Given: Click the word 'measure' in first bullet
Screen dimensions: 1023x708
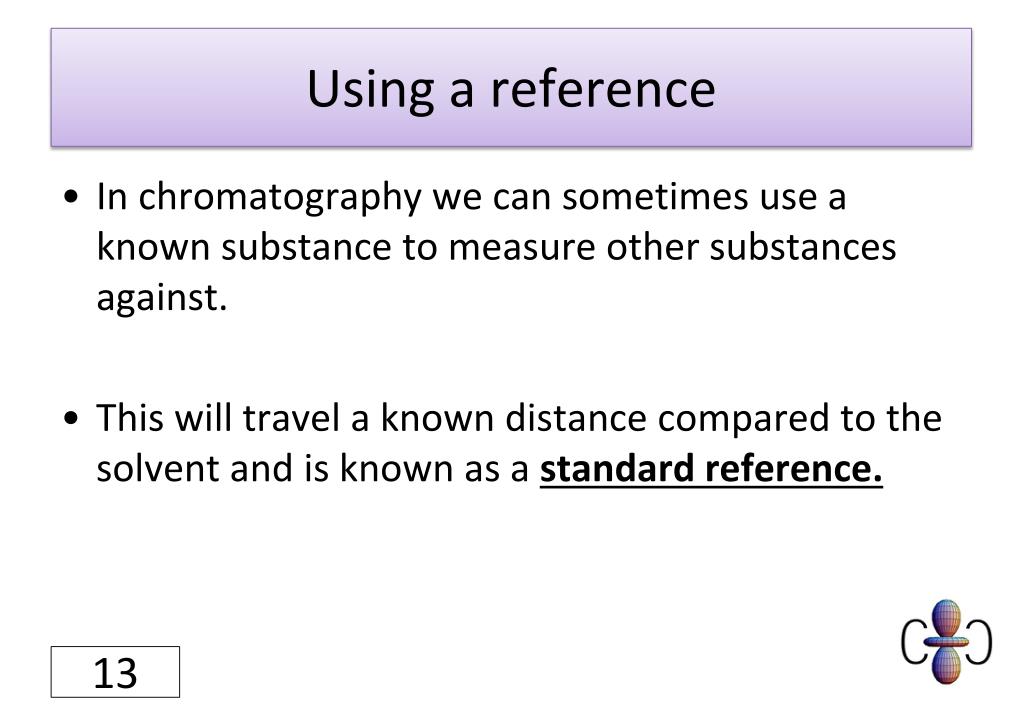Looking at the screenshot, I should click(521, 247).
